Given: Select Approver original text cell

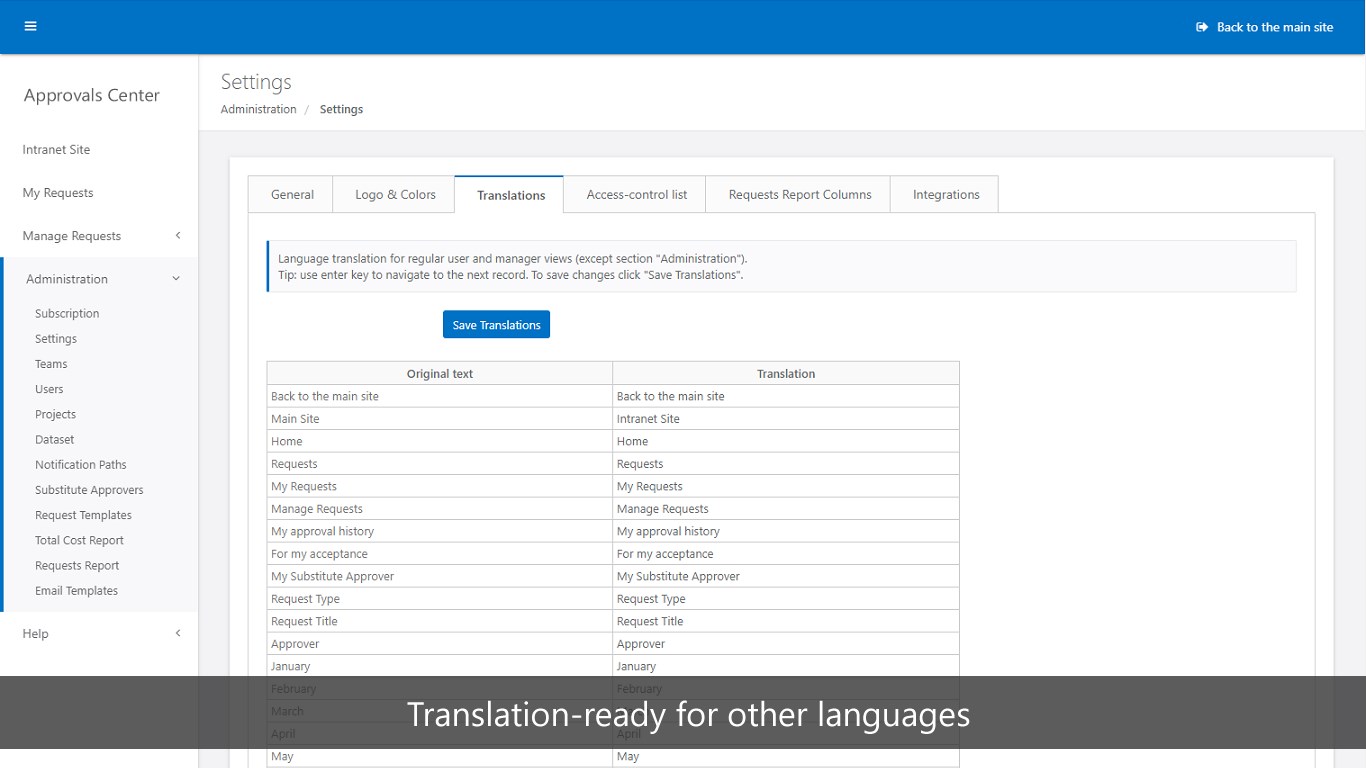Looking at the screenshot, I should (440, 644).
